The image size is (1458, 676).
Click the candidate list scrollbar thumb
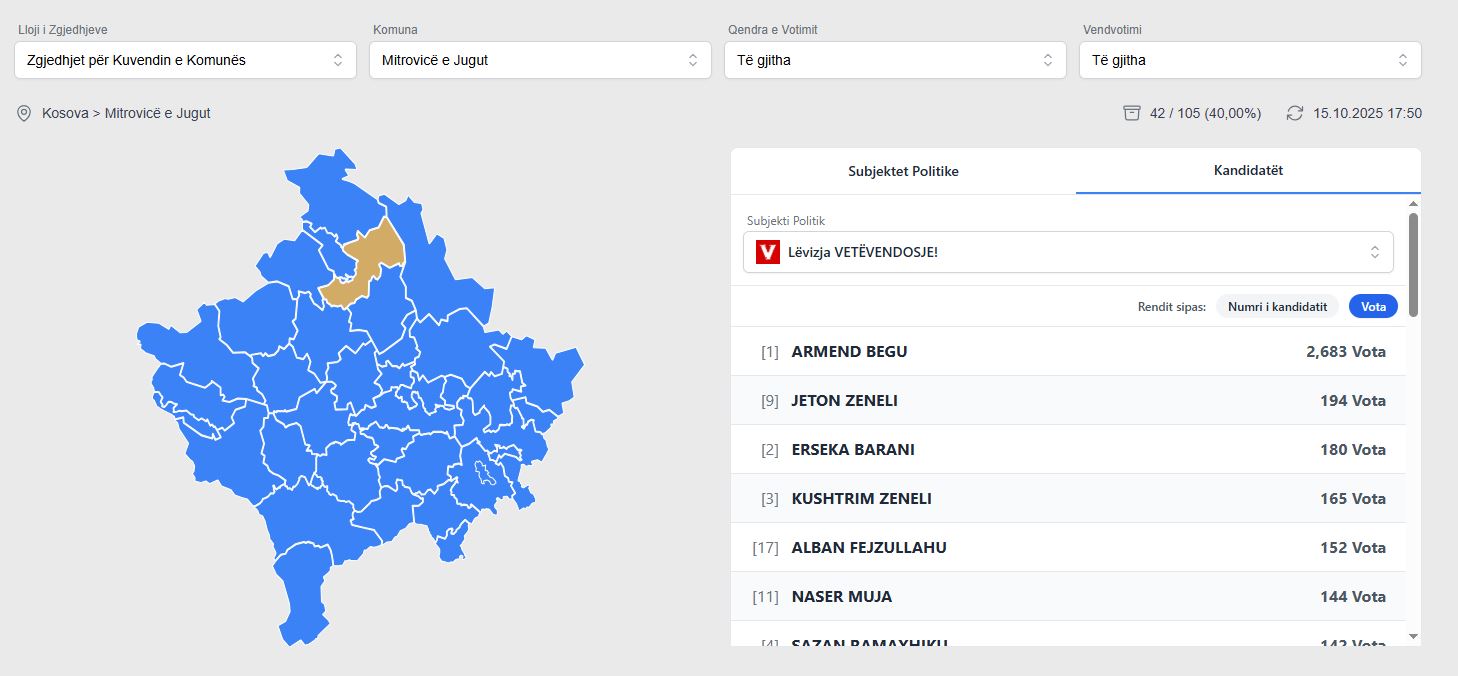point(1413,265)
